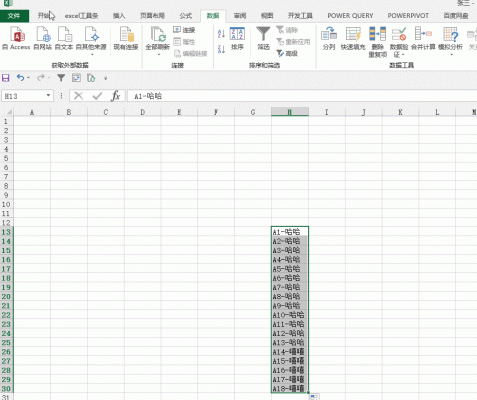This screenshot has height=400, width=477.
Task: Open Customize Quick Access Toolbar dropdown
Action: point(106,78)
